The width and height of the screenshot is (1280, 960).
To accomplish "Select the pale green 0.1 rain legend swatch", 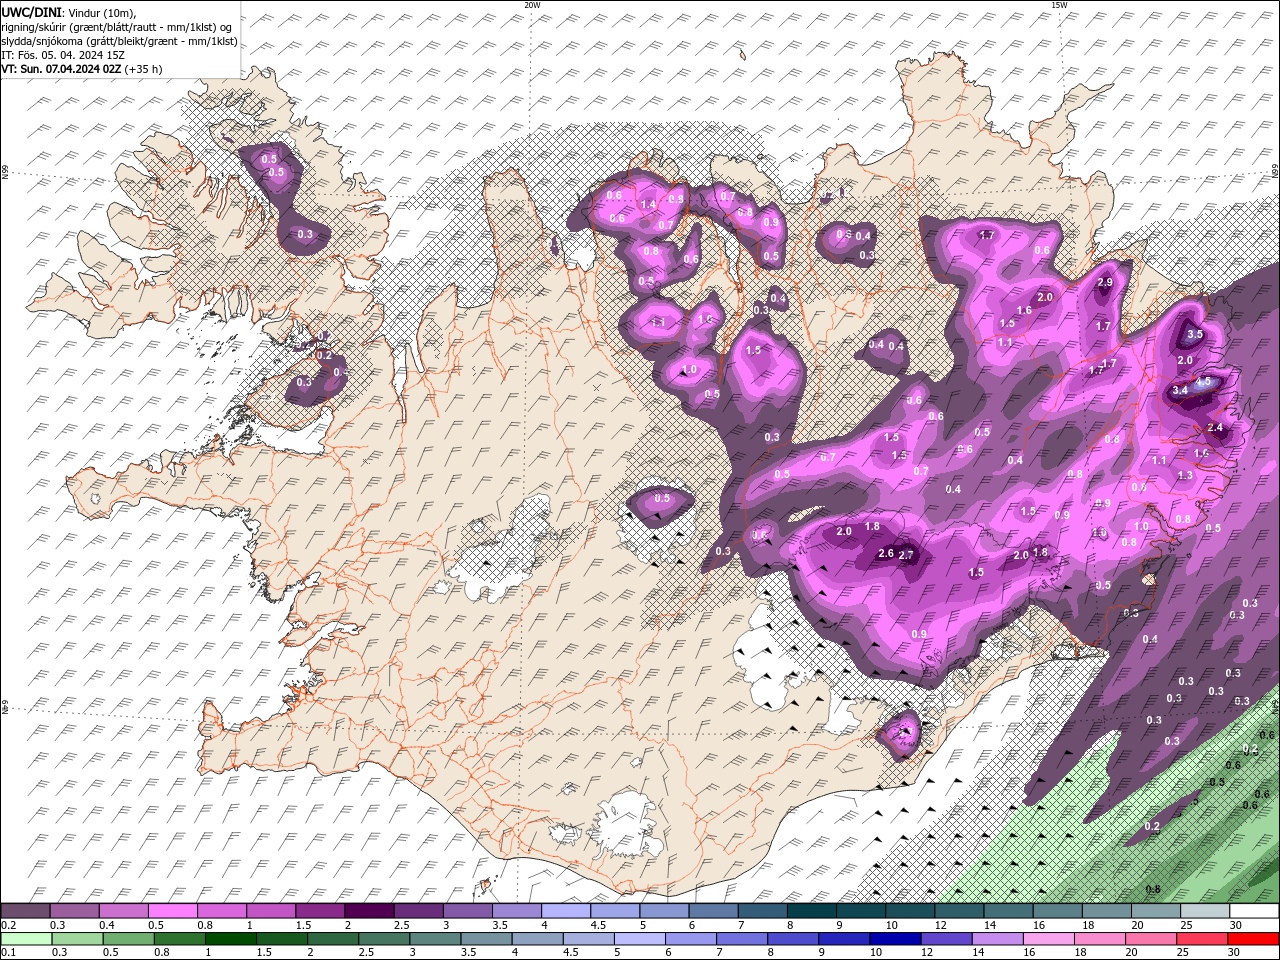I will 26,939.
